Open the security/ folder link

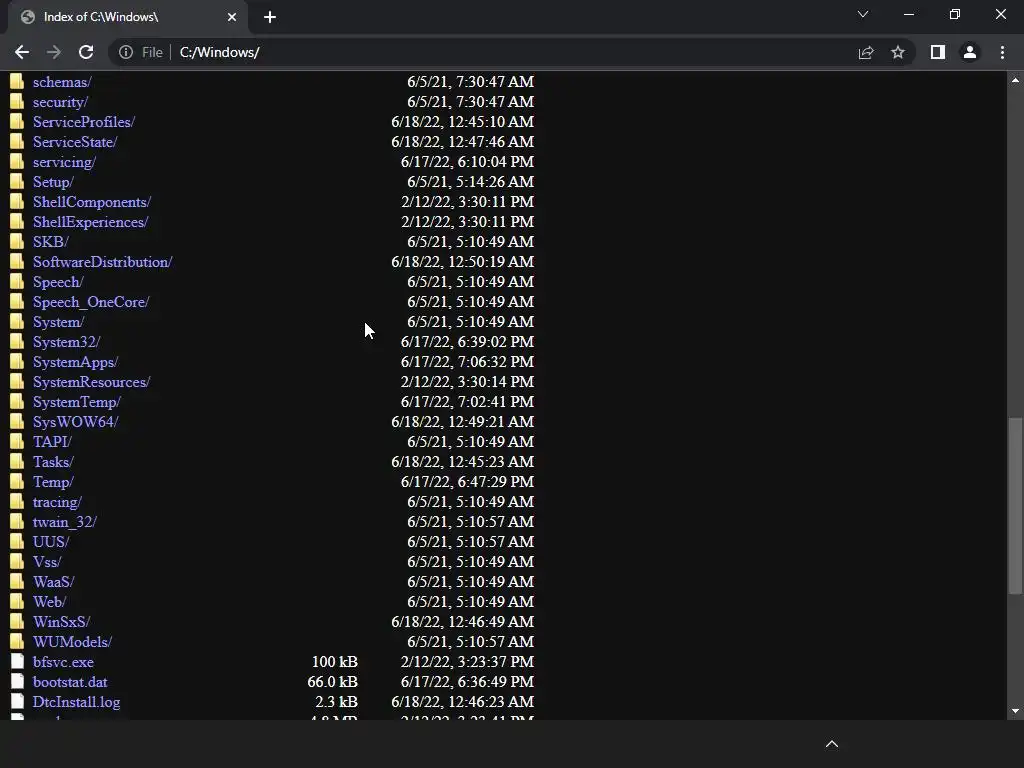[61, 102]
